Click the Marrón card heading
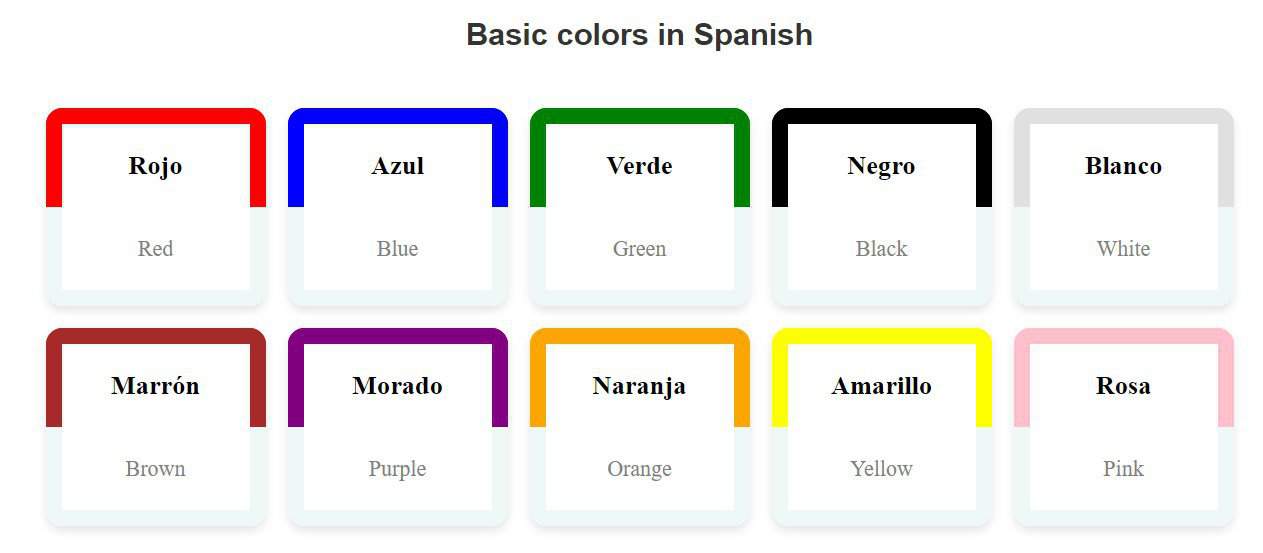Image resolution: width=1263 pixels, height=553 pixels. pyautogui.click(x=155, y=386)
